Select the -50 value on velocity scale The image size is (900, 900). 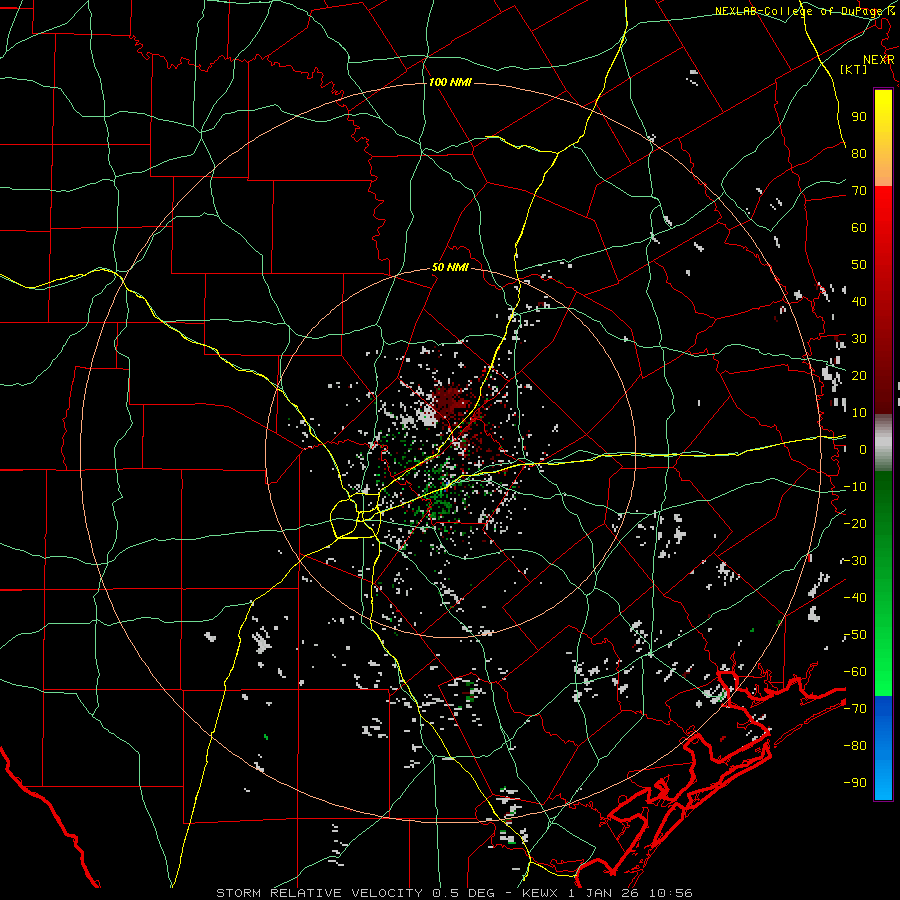click(855, 635)
